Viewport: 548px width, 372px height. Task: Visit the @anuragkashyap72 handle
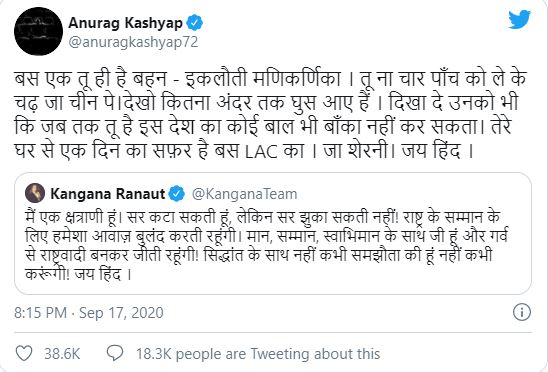tap(133, 42)
